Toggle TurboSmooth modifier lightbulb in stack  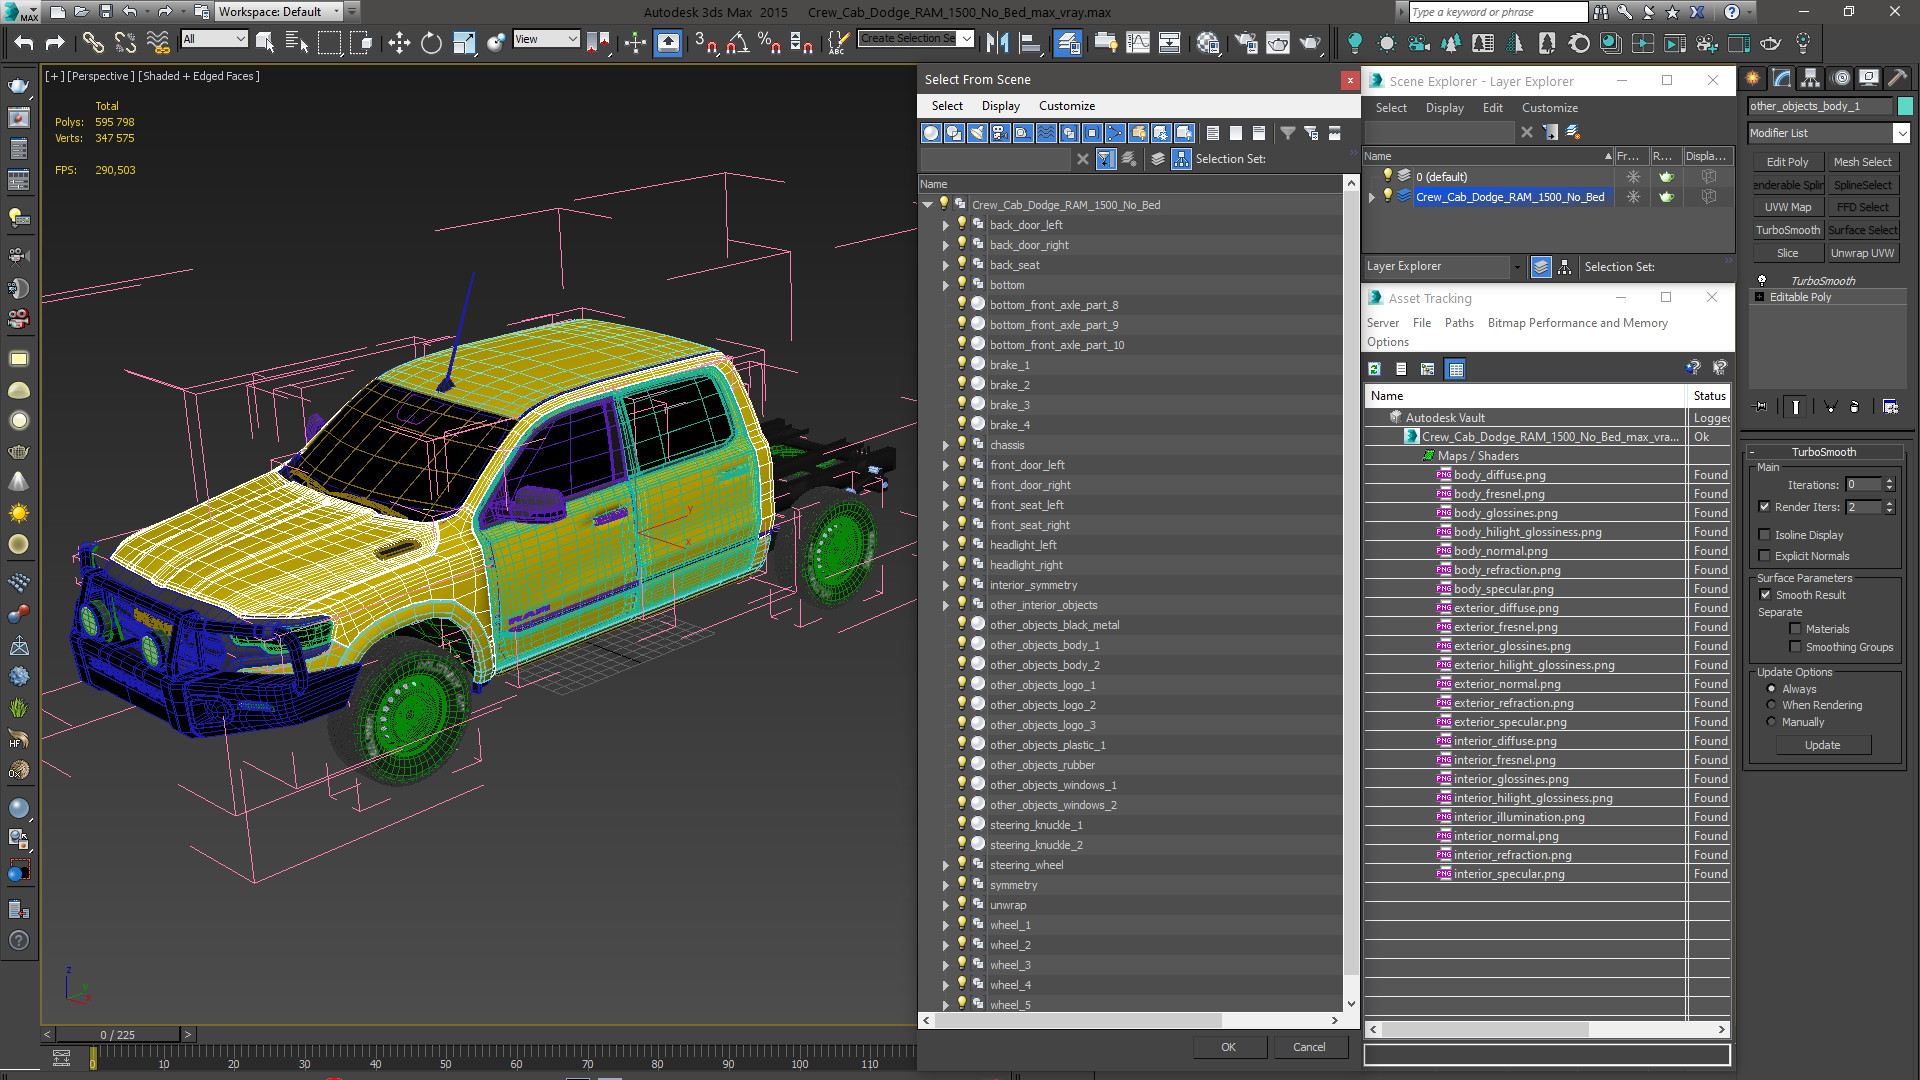[x=1762, y=281]
